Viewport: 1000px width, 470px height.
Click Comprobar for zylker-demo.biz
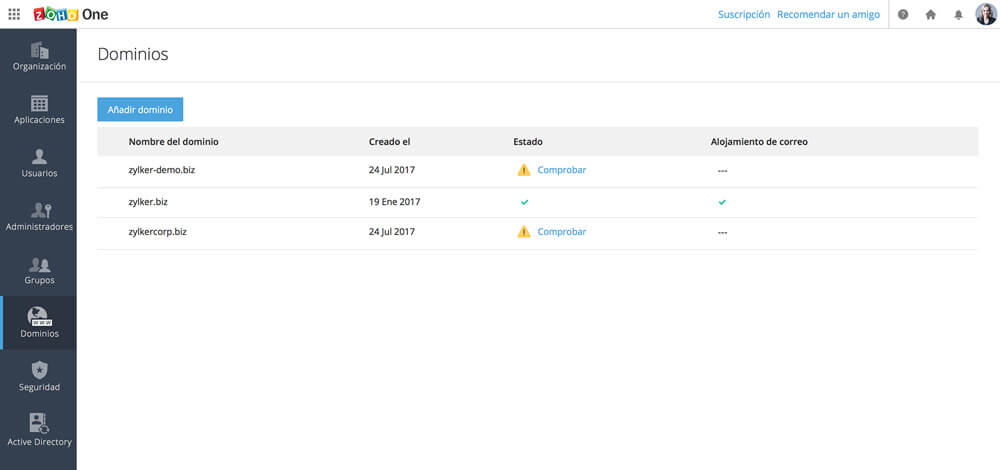point(561,170)
